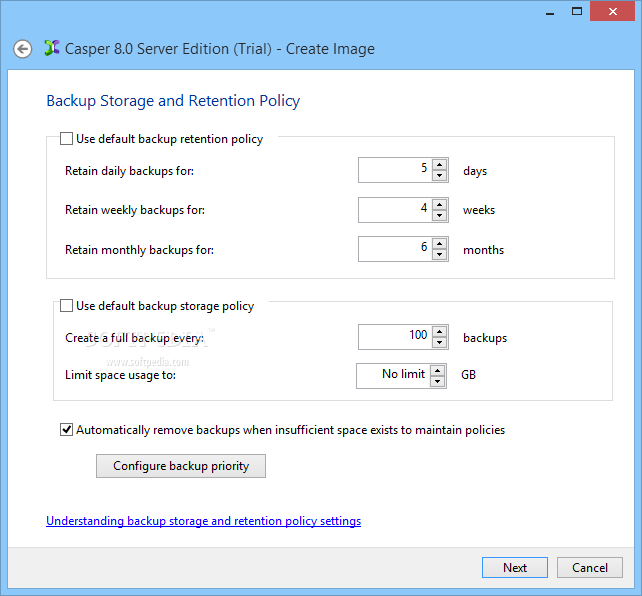Cancel the Create Image wizard

(590, 567)
